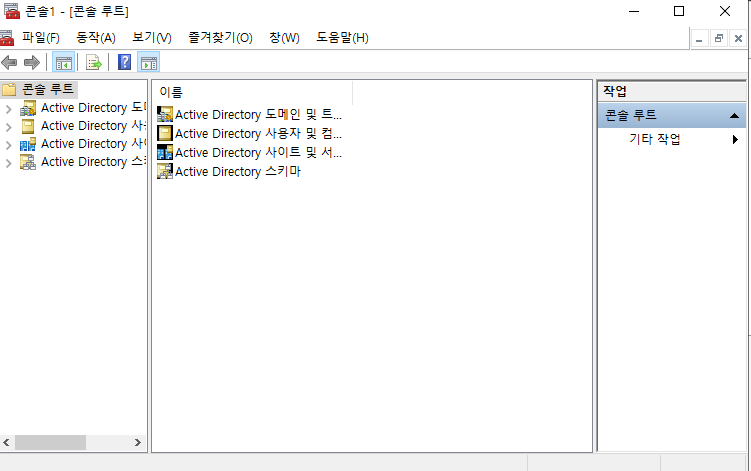751x471 pixels.
Task: Click tree scrollbar right arrow
Action: point(138,442)
